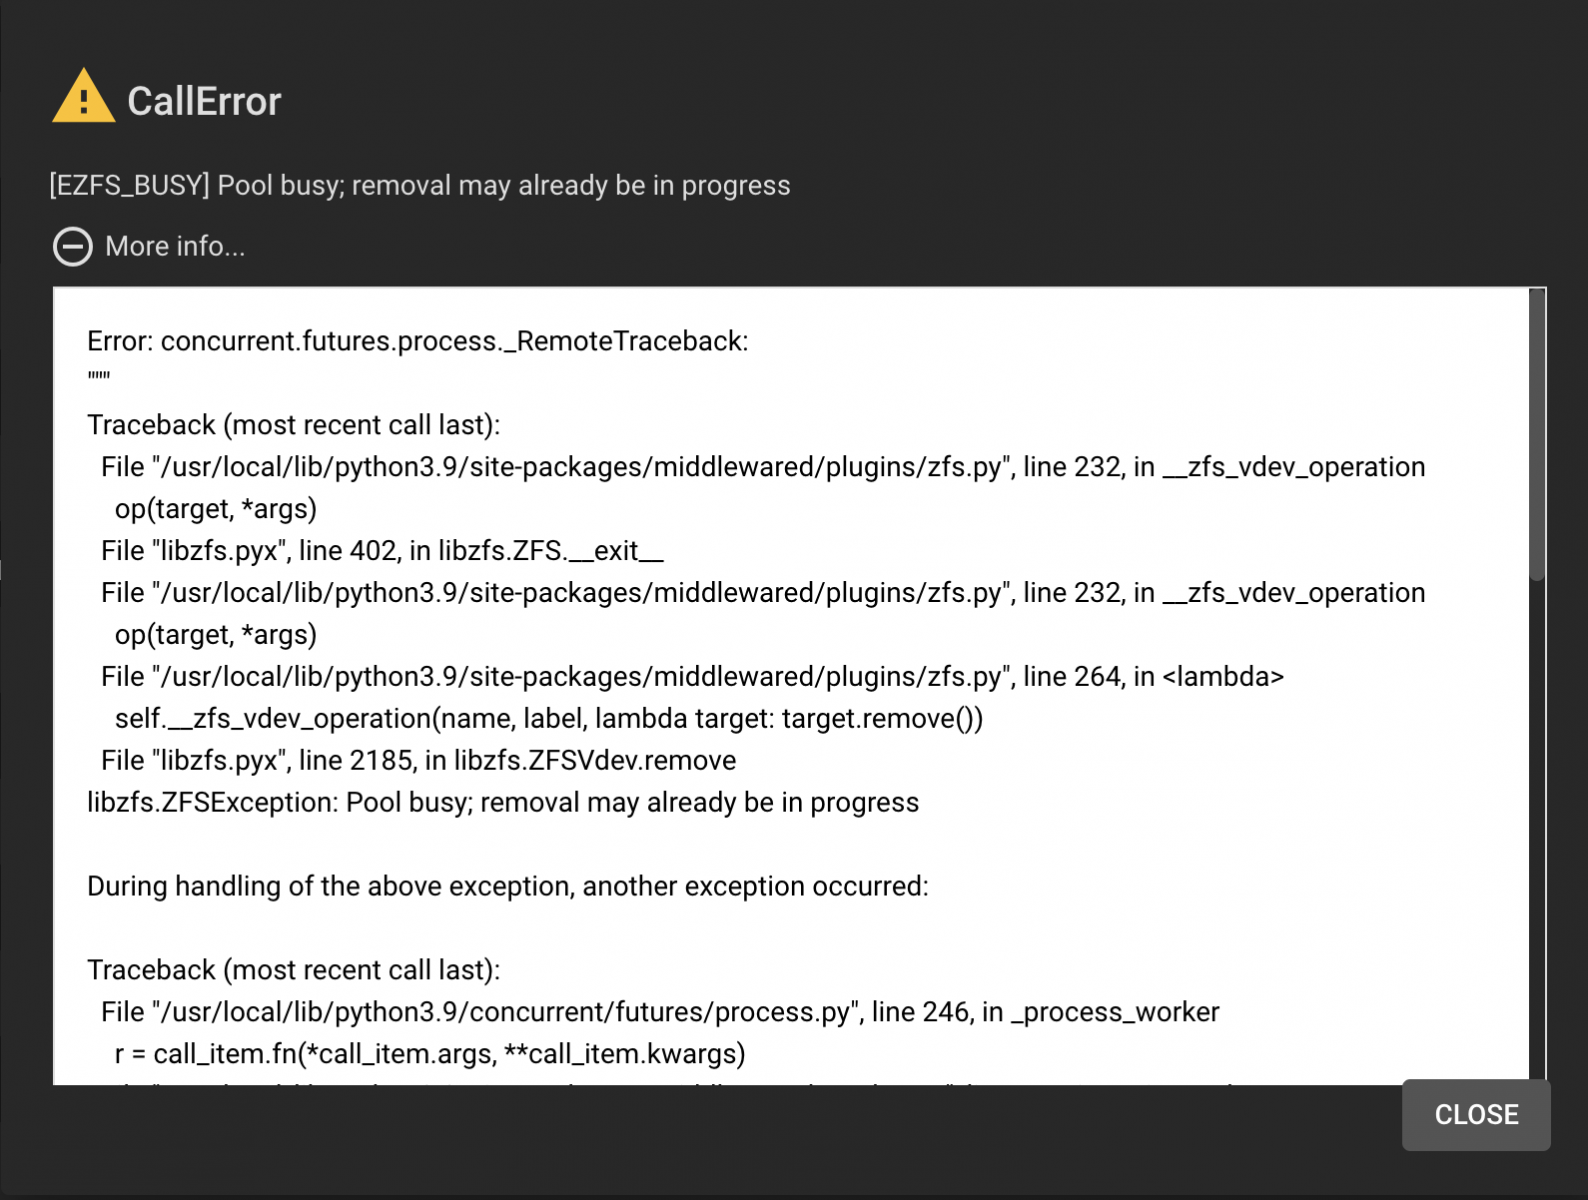Click the first zfs.py line 232 entry

tap(763, 467)
